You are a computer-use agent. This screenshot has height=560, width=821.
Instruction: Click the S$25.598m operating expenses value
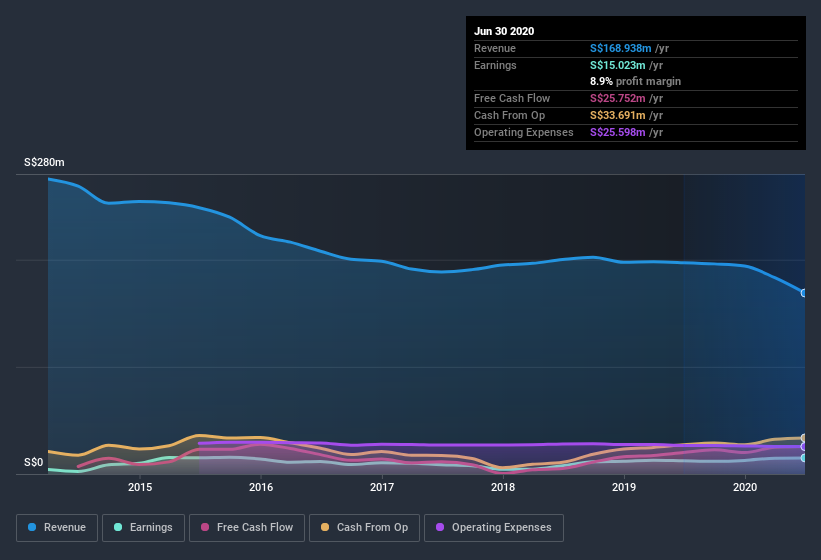coord(617,132)
